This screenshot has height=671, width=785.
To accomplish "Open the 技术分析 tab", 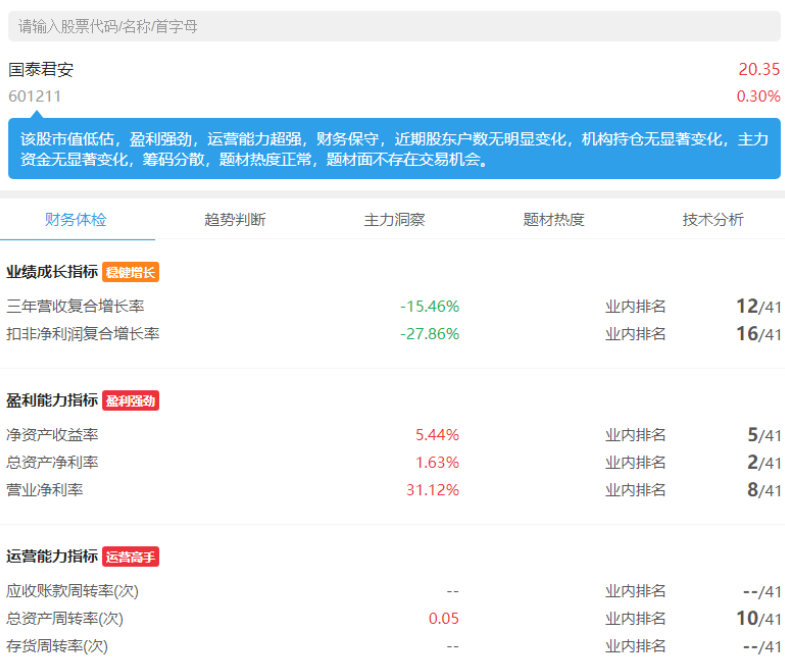I will pos(713,220).
